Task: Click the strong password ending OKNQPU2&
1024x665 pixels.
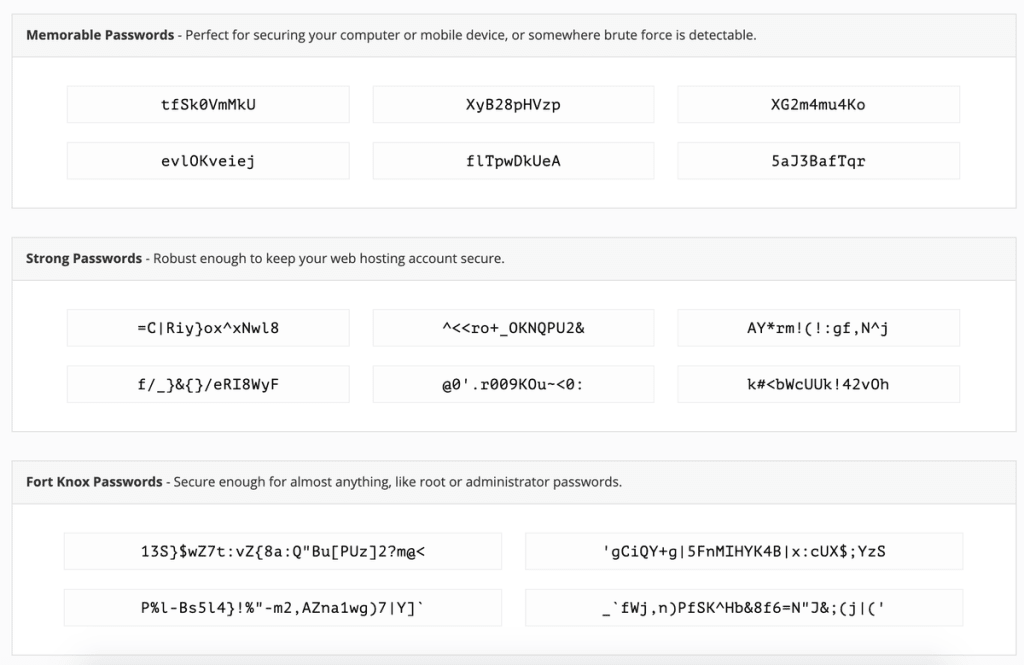Action: (x=512, y=327)
